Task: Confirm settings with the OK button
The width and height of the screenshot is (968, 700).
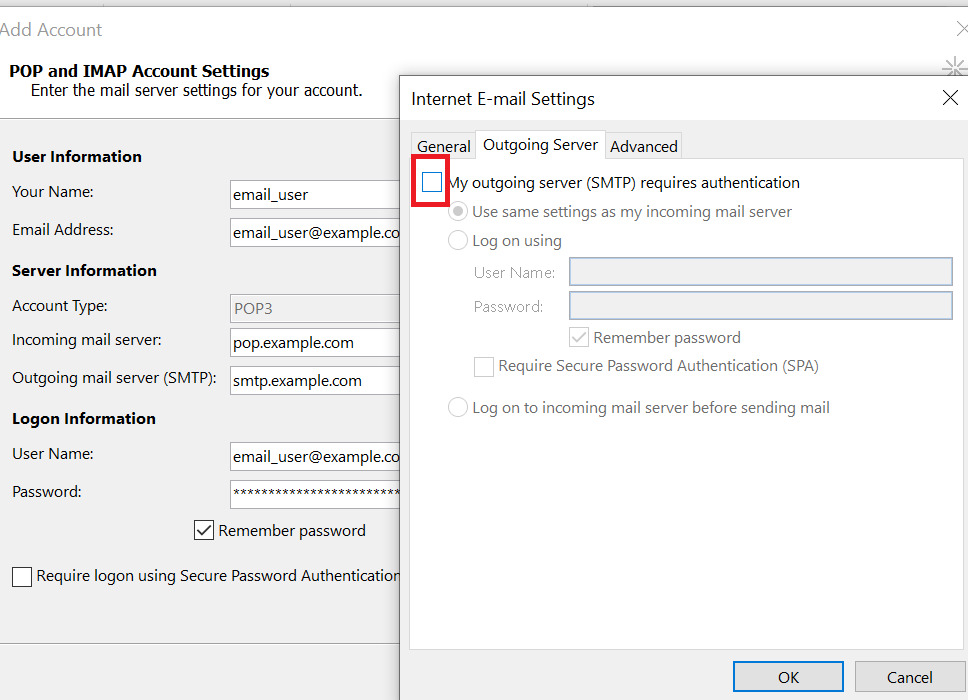Action: click(788, 676)
